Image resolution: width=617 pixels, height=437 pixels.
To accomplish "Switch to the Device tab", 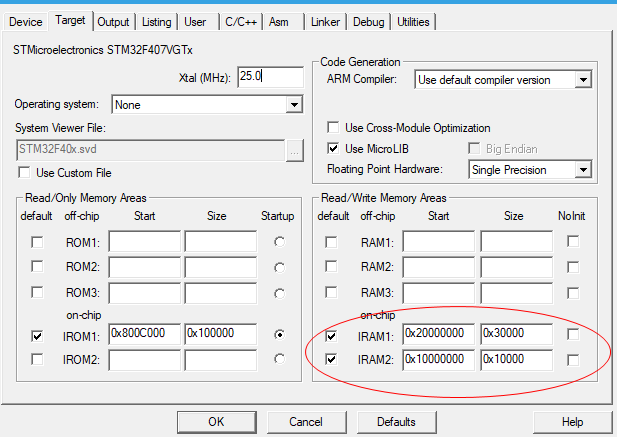I will tap(26, 22).
